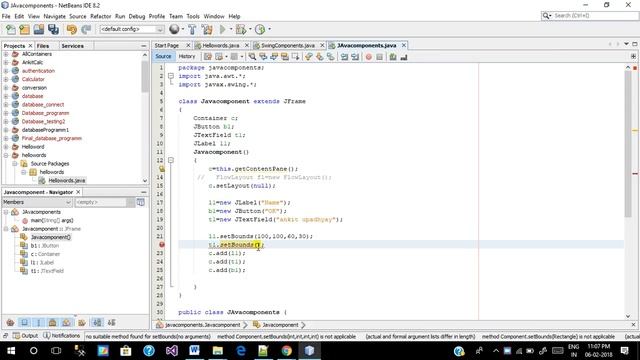
Task: Click the red Start Macro Recording icon
Action: pos(369,57)
